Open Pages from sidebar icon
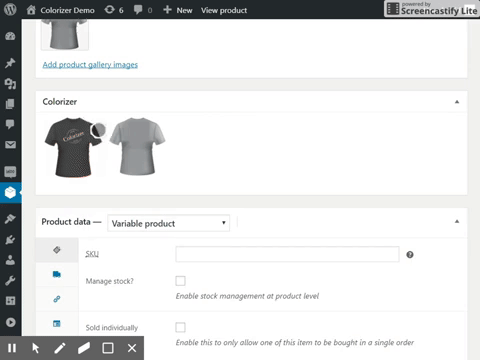The image size is (480, 360). (10, 104)
